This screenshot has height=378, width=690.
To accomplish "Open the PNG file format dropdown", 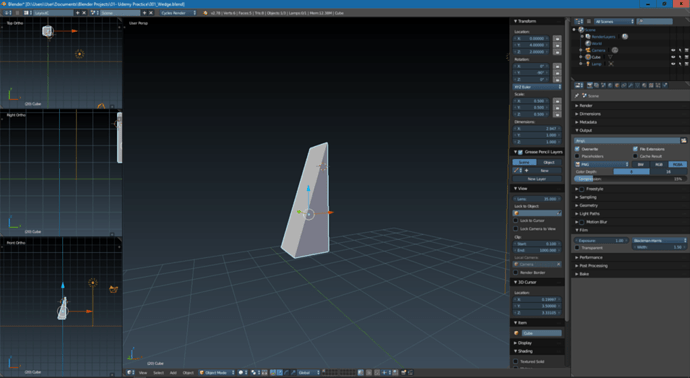I will (602, 165).
